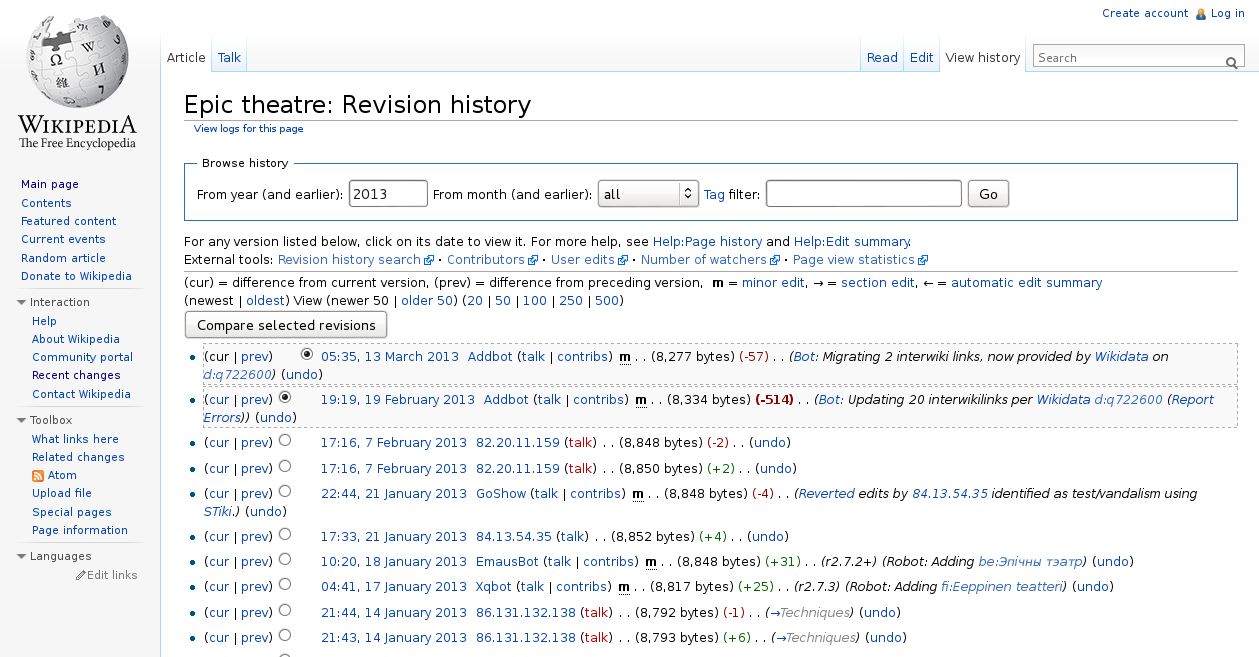Click Compare selected revisions button
Viewport: 1259px width, 657px height.
click(x=286, y=325)
